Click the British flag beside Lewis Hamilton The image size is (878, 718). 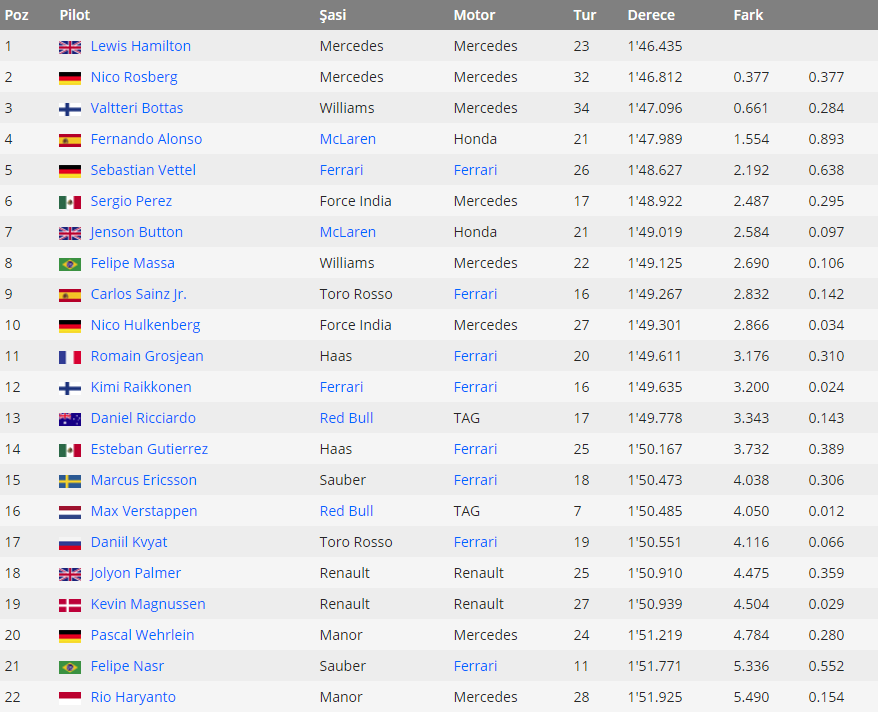70,47
